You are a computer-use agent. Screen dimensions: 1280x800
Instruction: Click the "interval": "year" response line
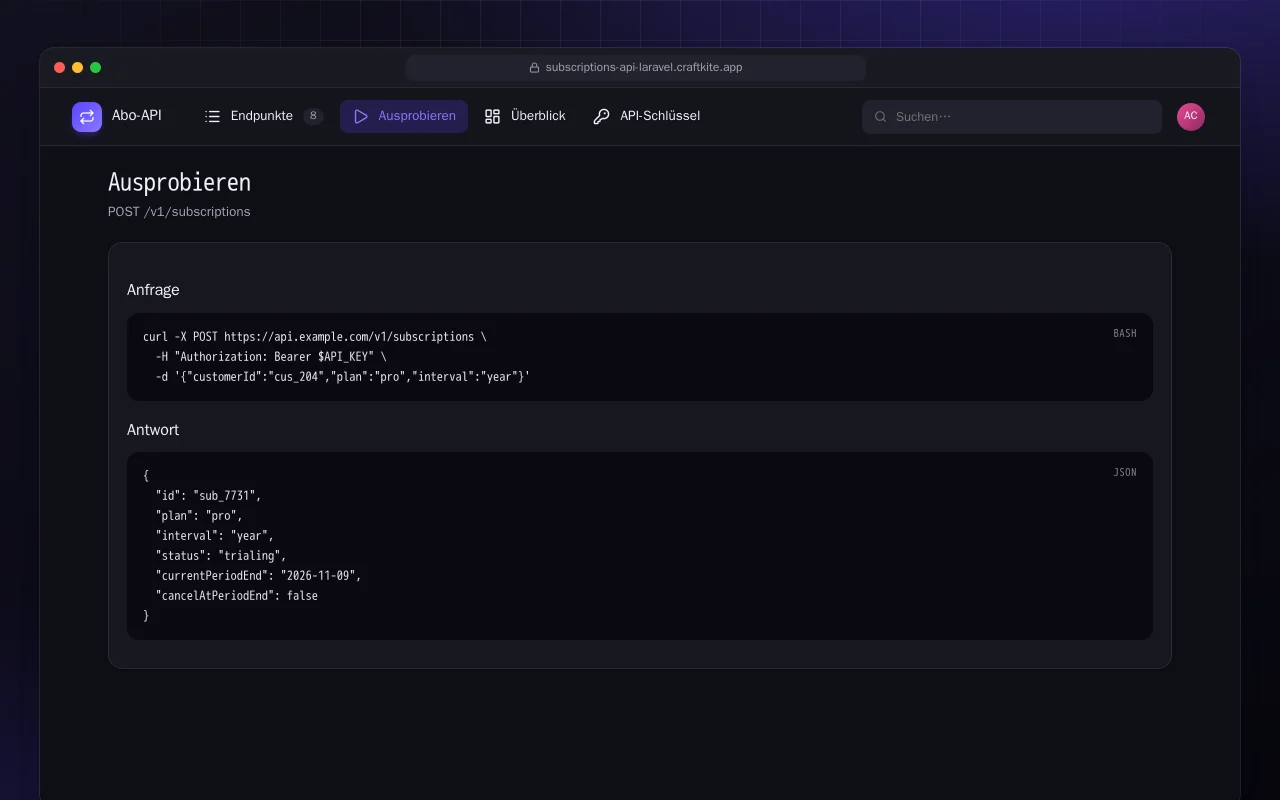pos(215,536)
